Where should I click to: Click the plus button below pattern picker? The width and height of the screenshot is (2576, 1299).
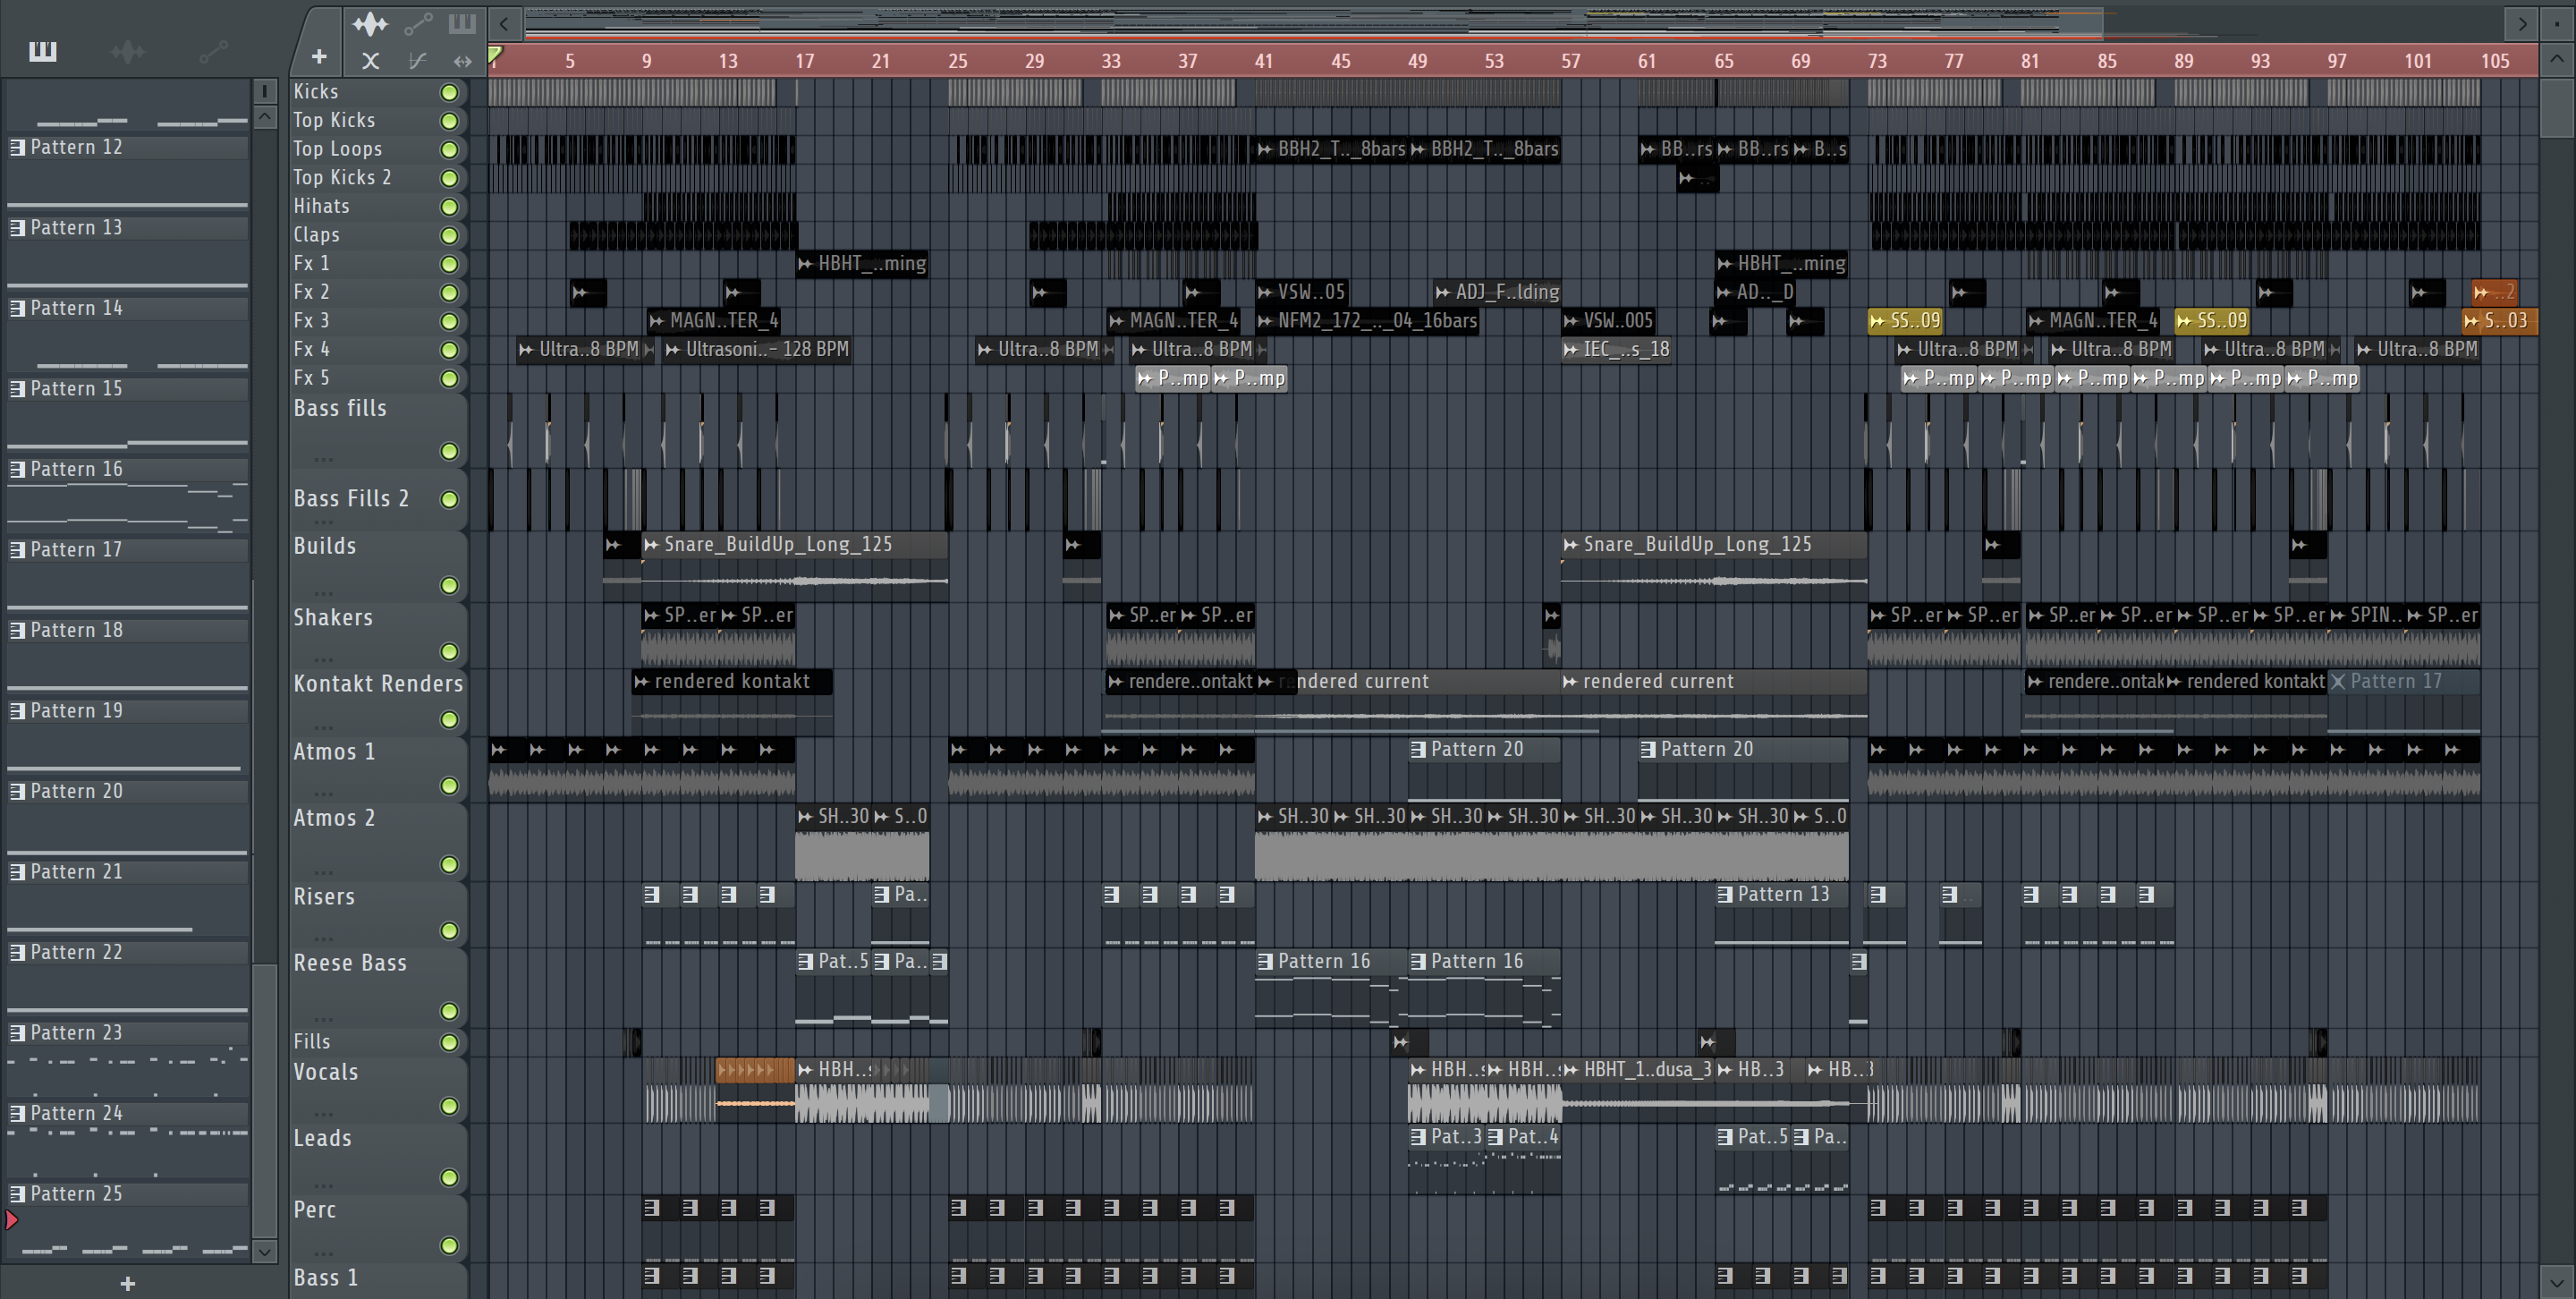(127, 1283)
